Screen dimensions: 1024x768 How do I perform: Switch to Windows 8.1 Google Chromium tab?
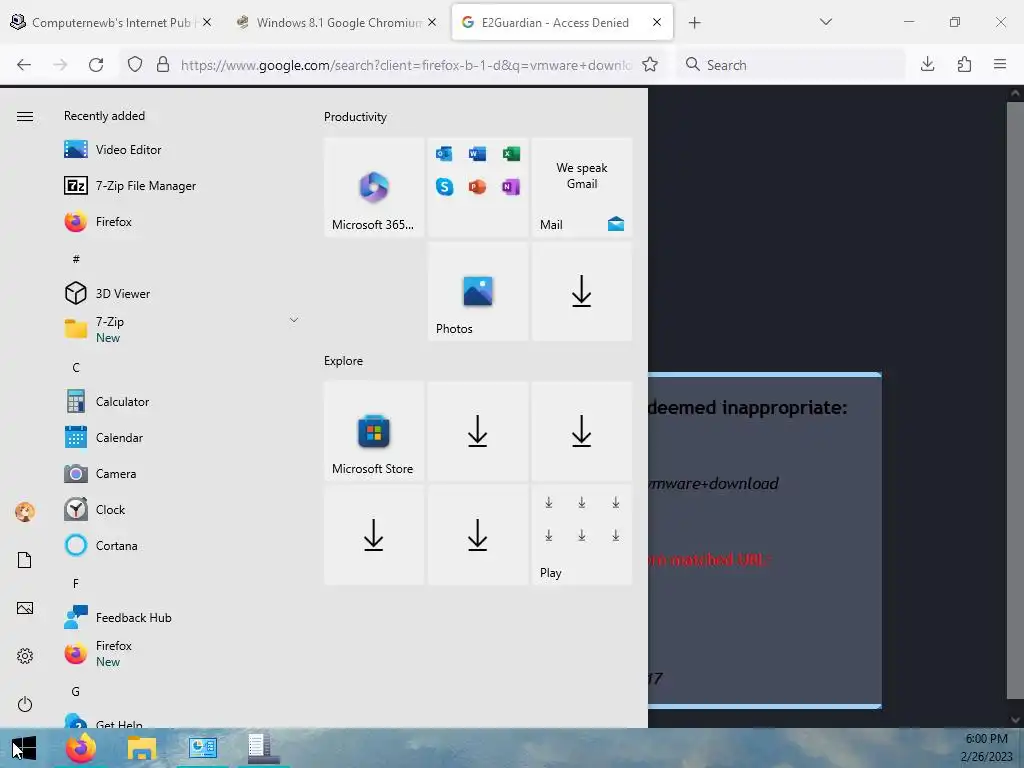tap(338, 22)
